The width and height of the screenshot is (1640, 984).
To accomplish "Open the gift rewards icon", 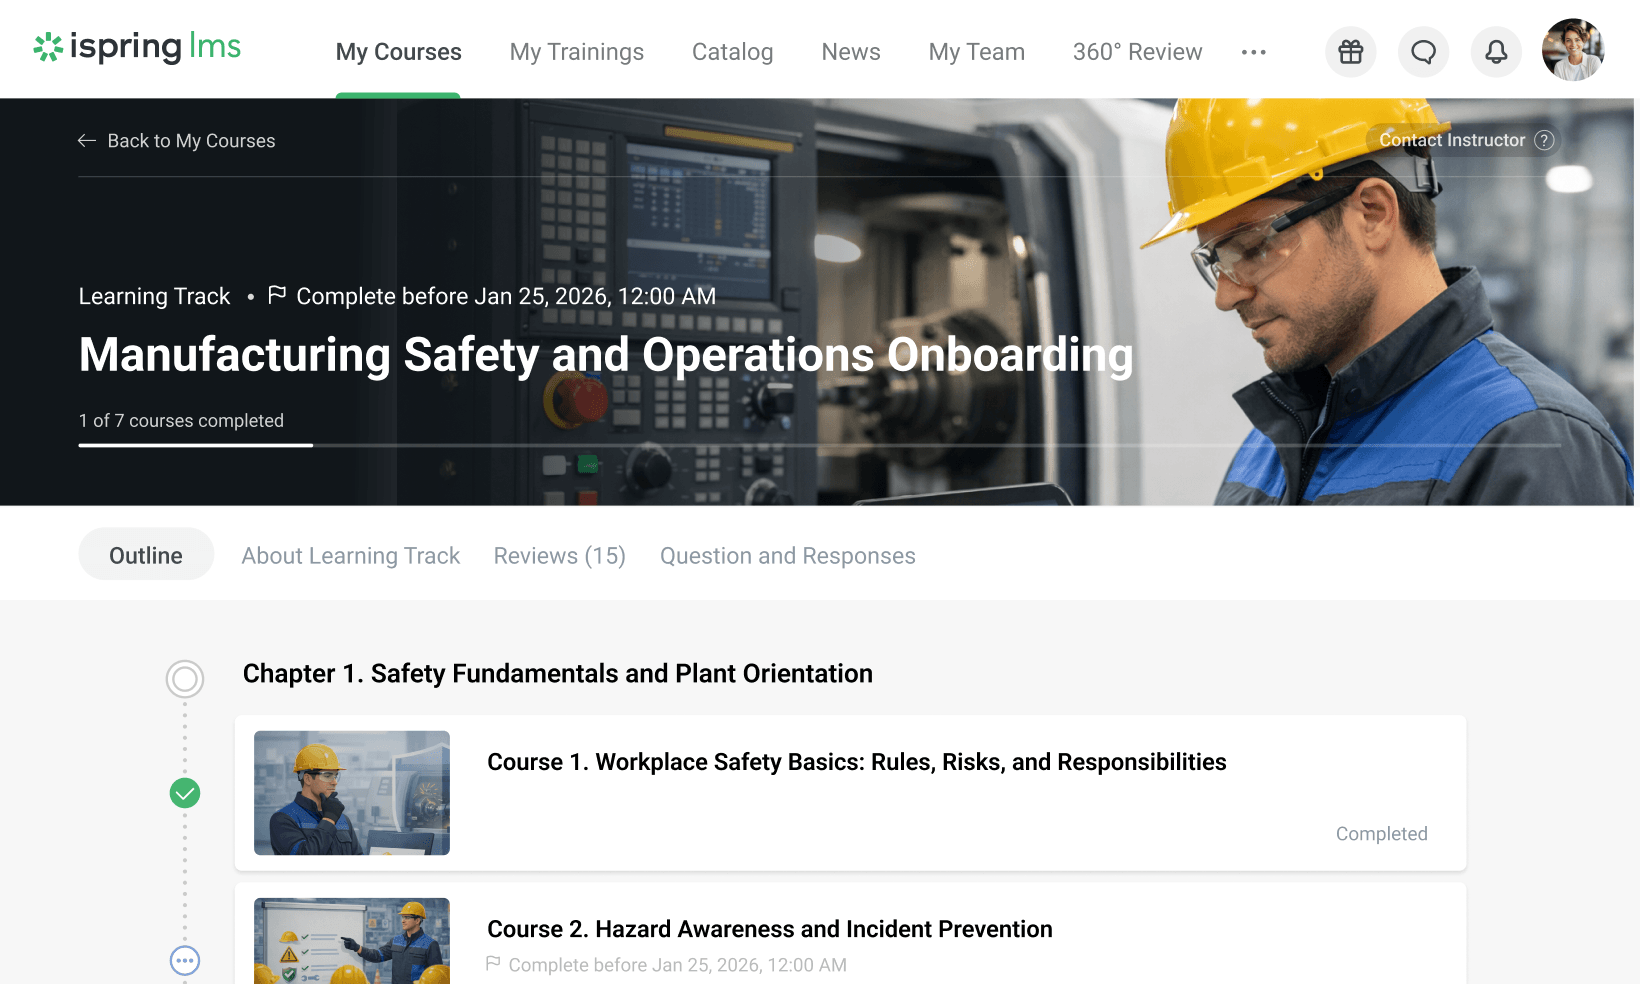I will point(1350,52).
